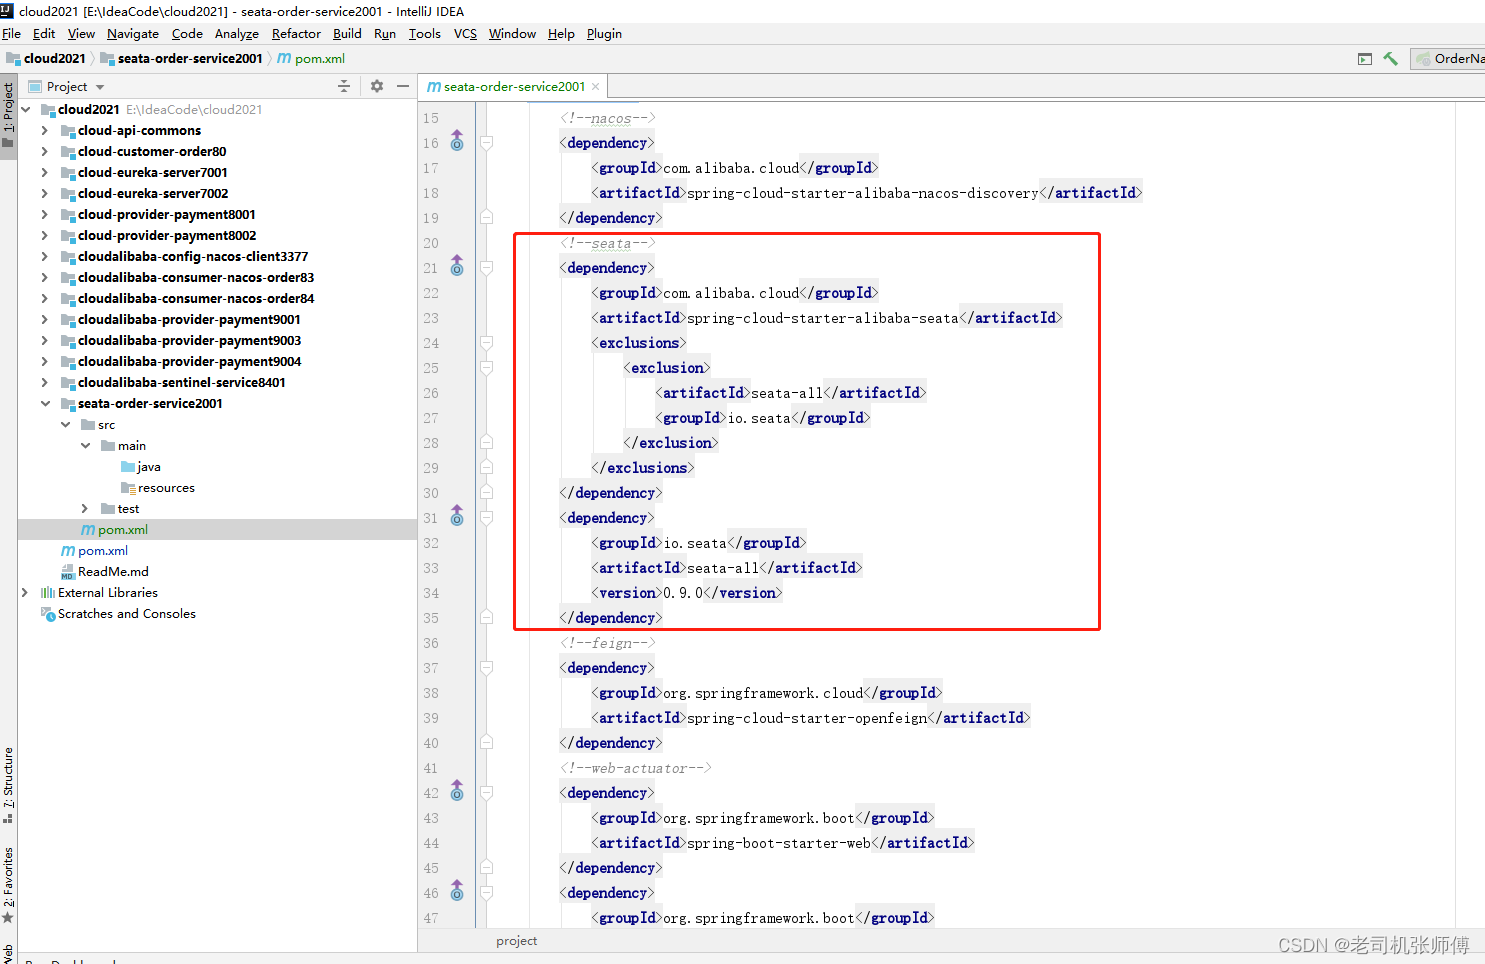Click the gutter dependency icon on line 16
Screen dimensions: 1485x964
[x=457, y=141]
